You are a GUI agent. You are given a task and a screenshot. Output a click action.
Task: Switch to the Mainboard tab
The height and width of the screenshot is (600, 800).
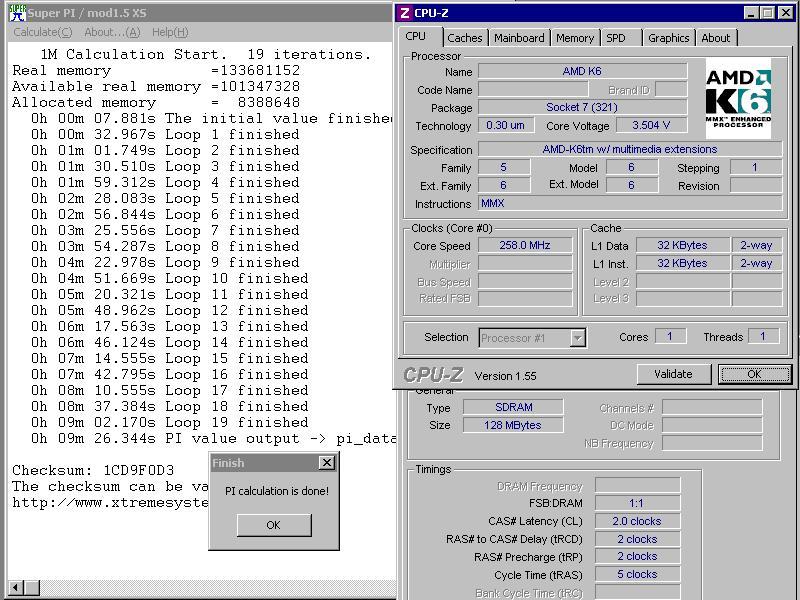(x=519, y=38)
